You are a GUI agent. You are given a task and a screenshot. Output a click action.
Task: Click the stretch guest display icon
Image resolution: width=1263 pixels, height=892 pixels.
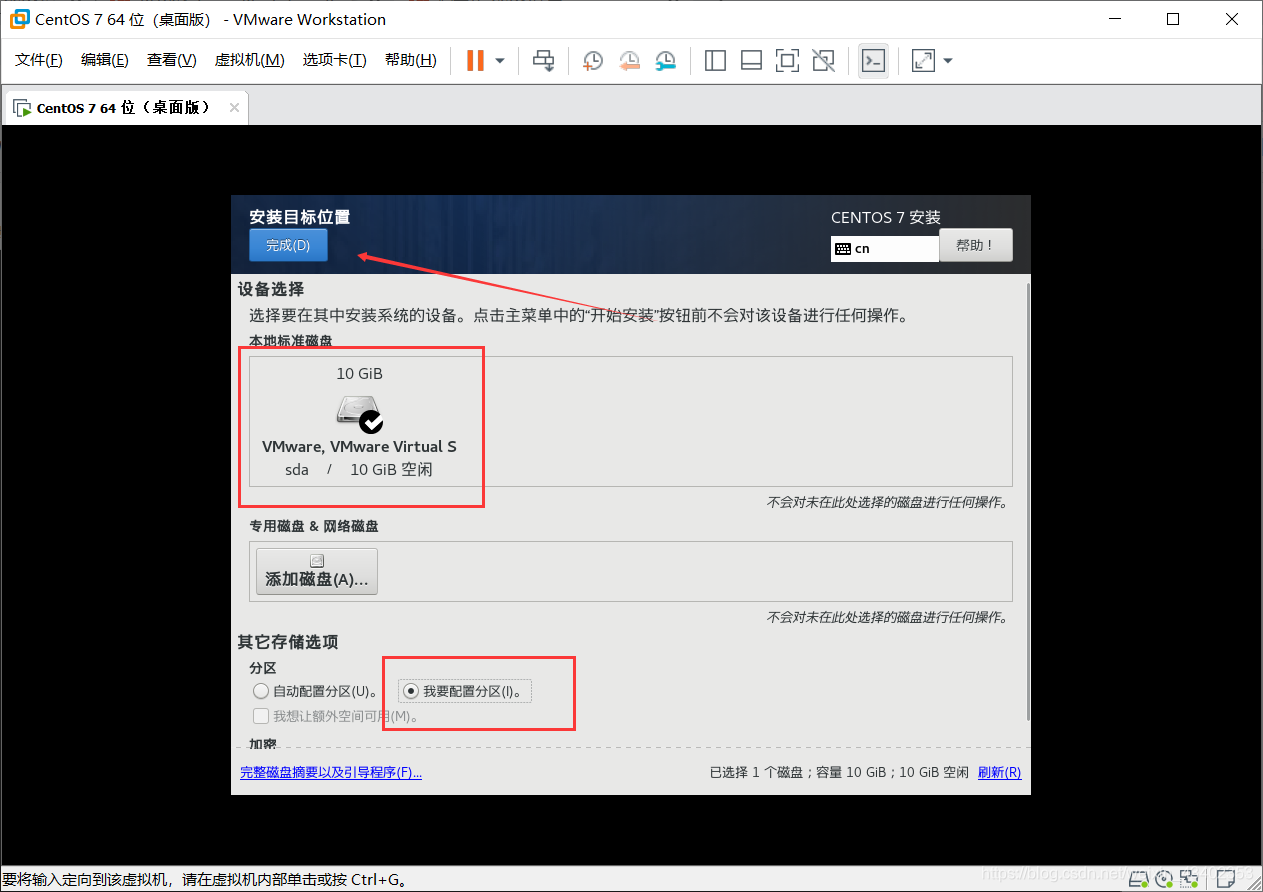pyautogui.click(x=923, y=61)
